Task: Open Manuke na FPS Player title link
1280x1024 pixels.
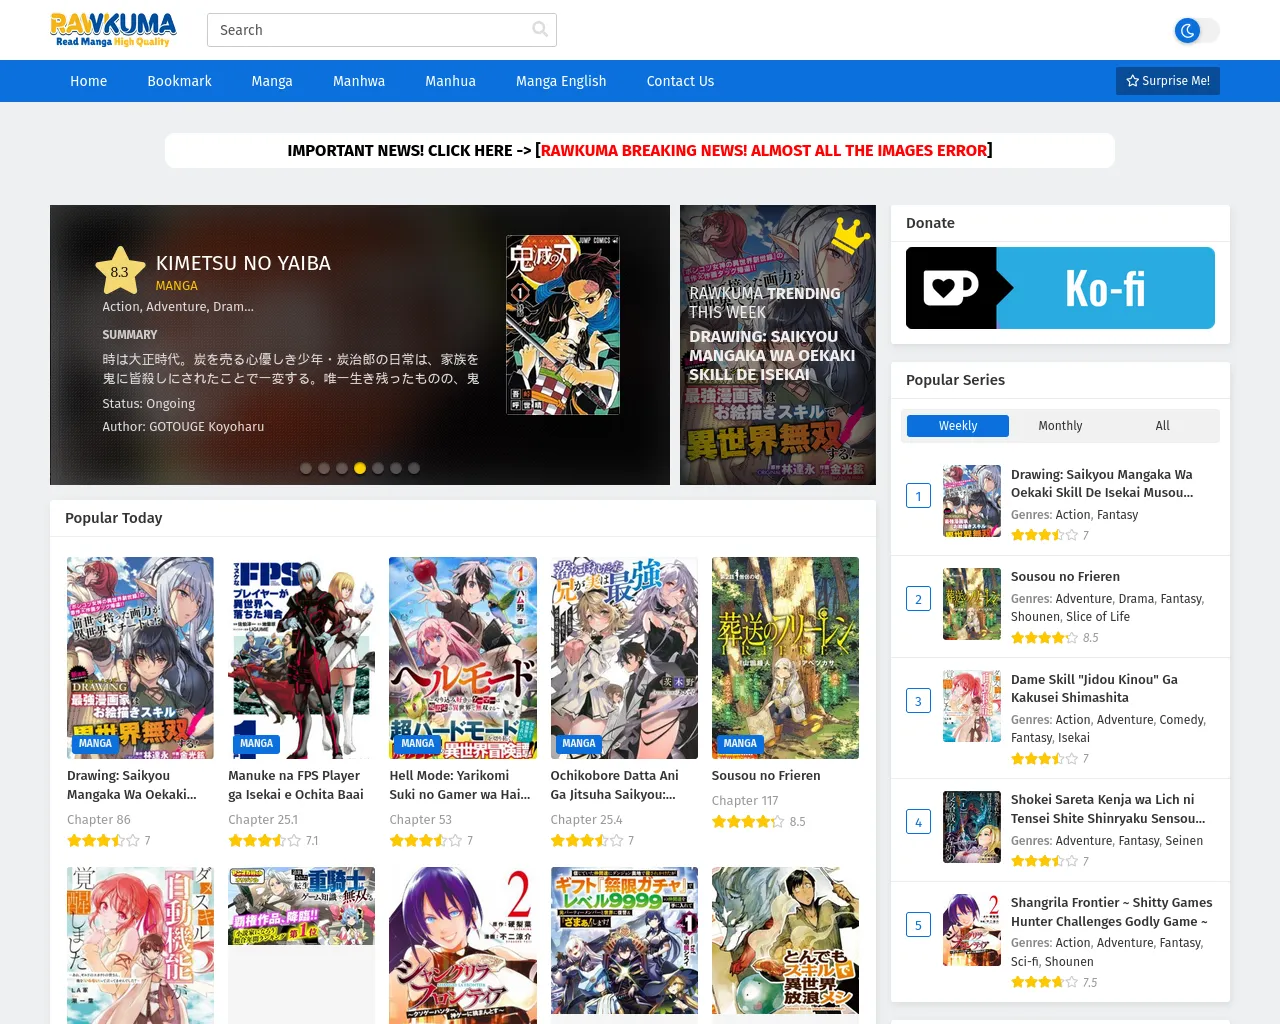Action: tap(296, 785)
